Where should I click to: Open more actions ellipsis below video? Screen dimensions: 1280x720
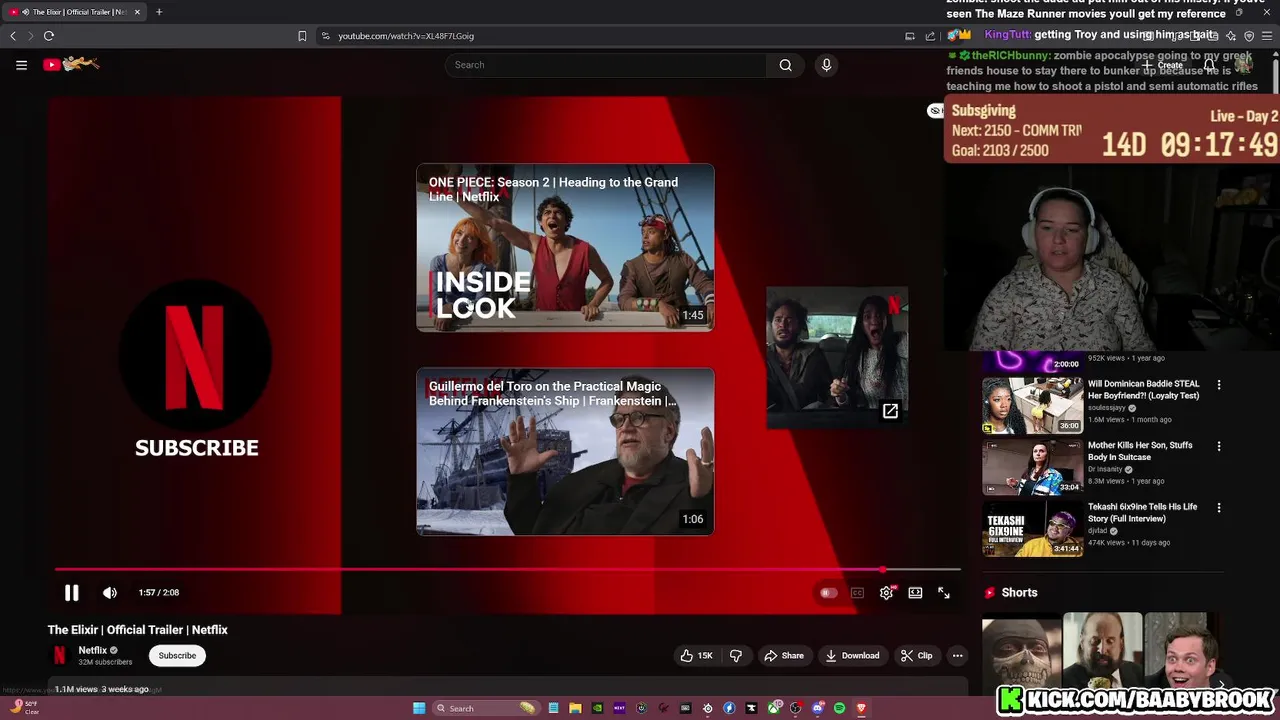(x=957, y=656)
